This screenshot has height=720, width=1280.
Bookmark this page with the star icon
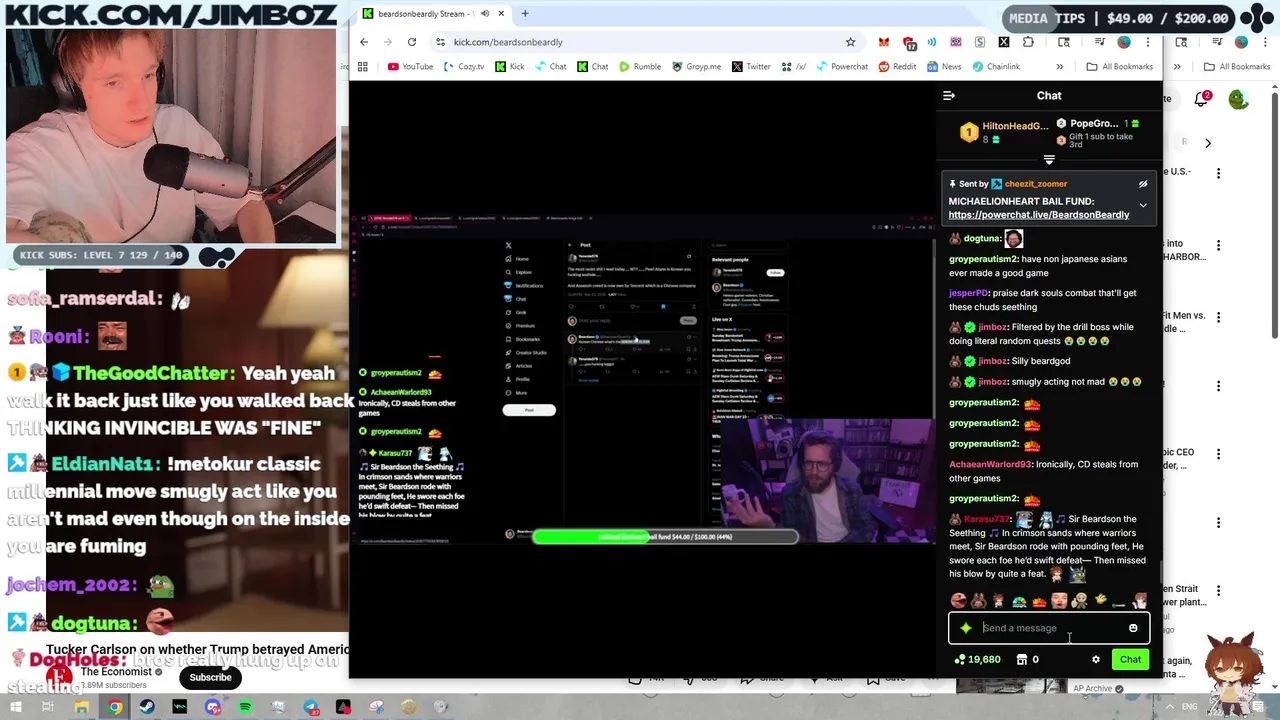(851, 42)
